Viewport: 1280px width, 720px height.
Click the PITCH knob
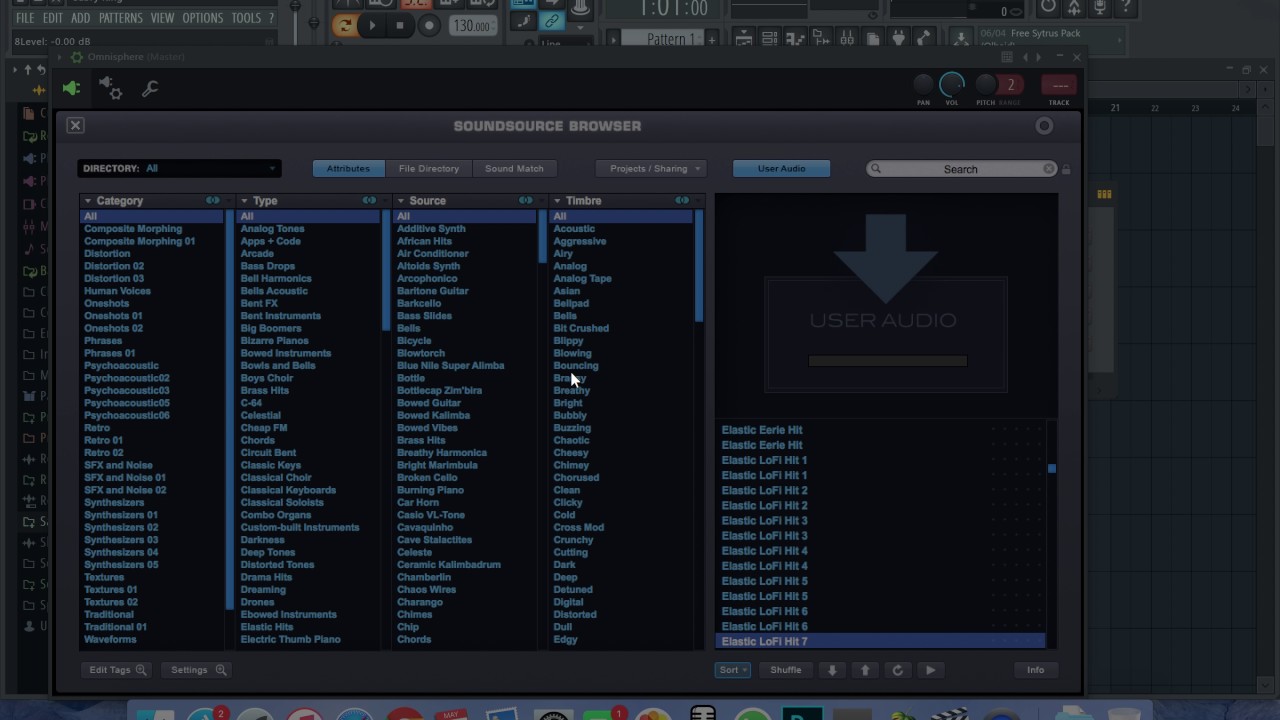tap(986, 85)
